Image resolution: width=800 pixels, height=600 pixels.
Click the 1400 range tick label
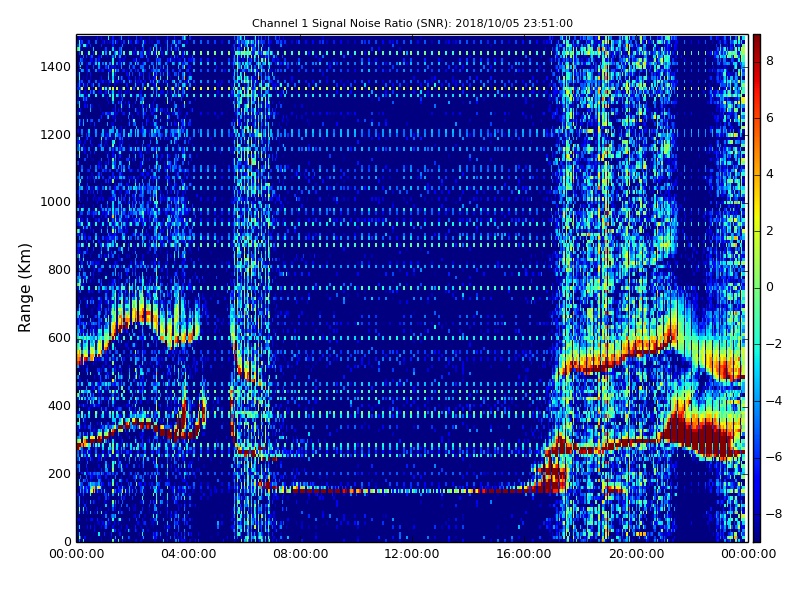click(56, 67)
